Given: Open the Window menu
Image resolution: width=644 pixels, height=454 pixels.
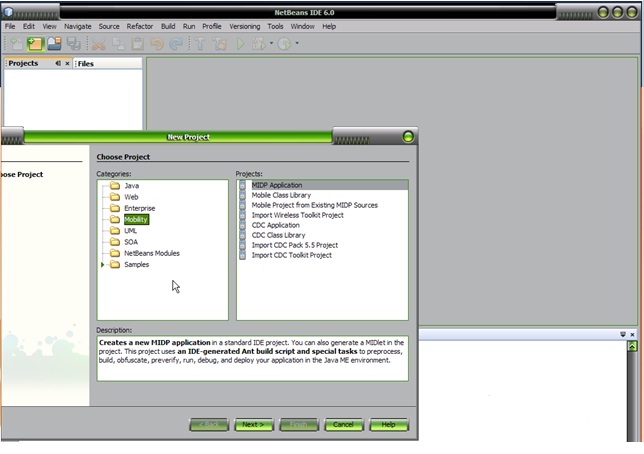Looking at the screenshot, I should pos(303,26).
